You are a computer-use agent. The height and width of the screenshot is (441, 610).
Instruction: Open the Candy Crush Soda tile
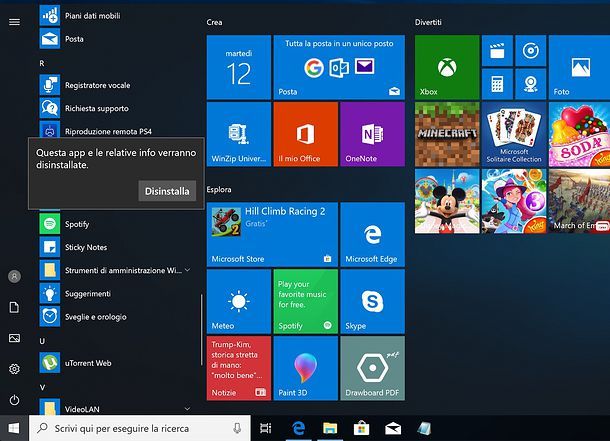point(579,134)
